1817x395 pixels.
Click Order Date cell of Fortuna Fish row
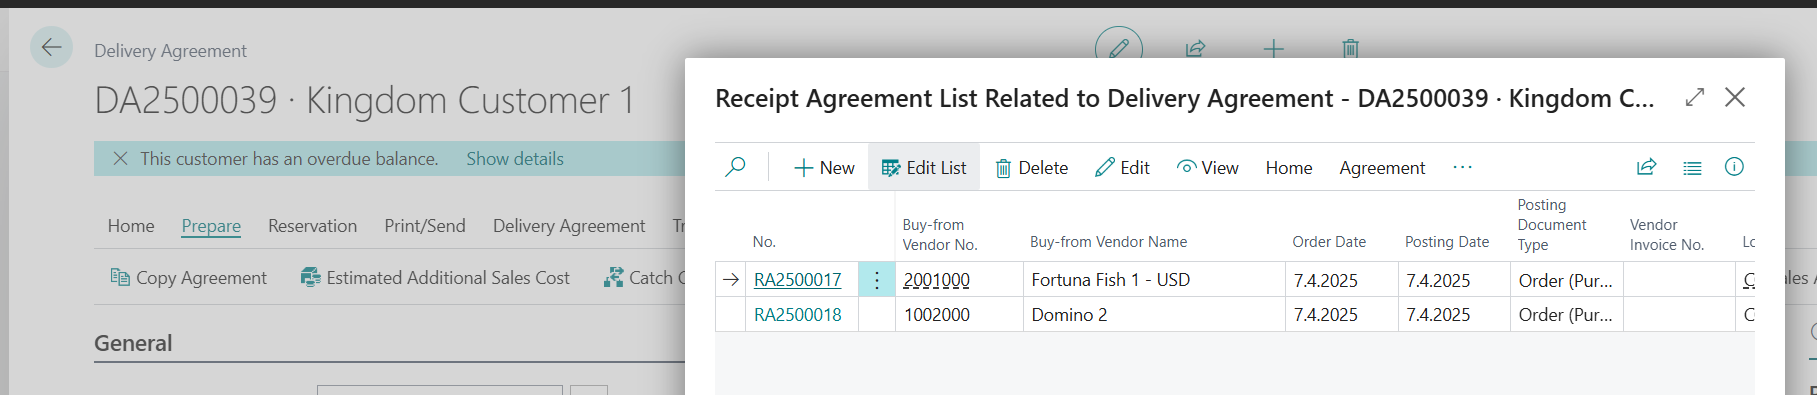[x=1341, y=280]
